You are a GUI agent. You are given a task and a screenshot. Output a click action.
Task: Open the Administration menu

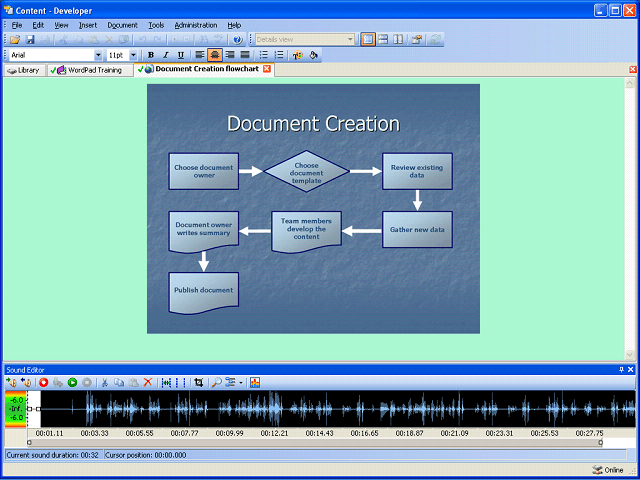[x=195, y=24]
